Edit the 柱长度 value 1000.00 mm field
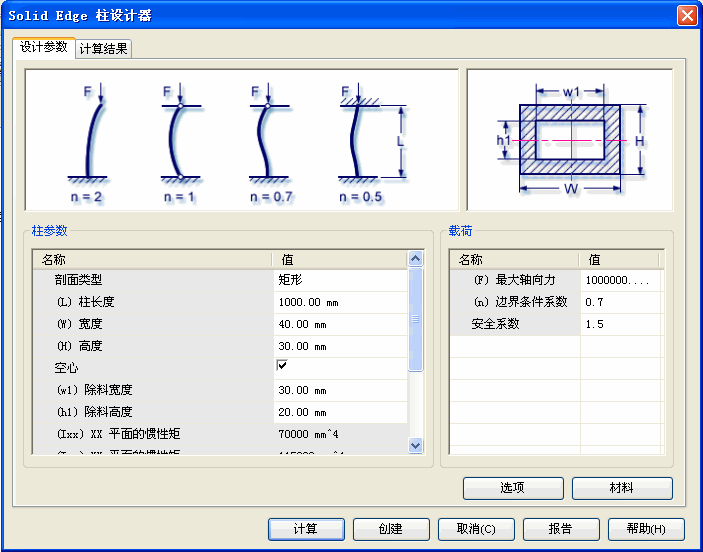703x552 pixels. click(340, 302)
